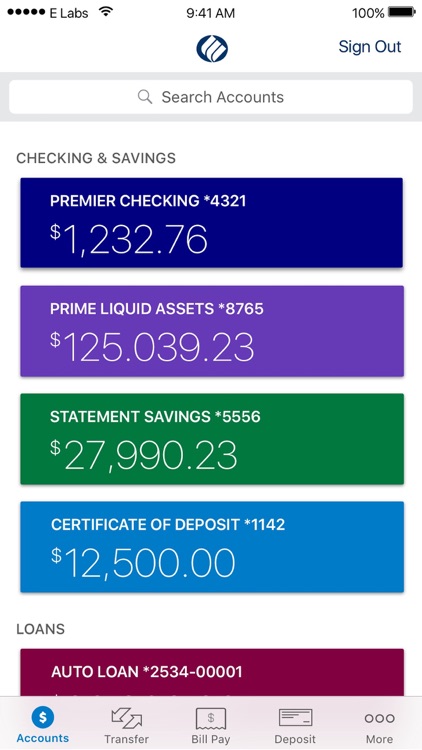Click the bank logo in header
The image size is (422, 750).
coord(212,49)
